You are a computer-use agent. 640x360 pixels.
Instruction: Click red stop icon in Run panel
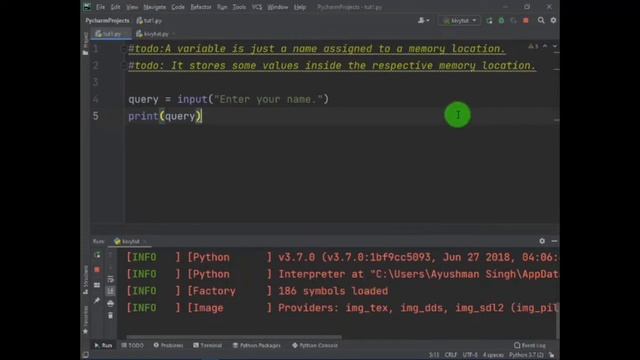[97, 270]
